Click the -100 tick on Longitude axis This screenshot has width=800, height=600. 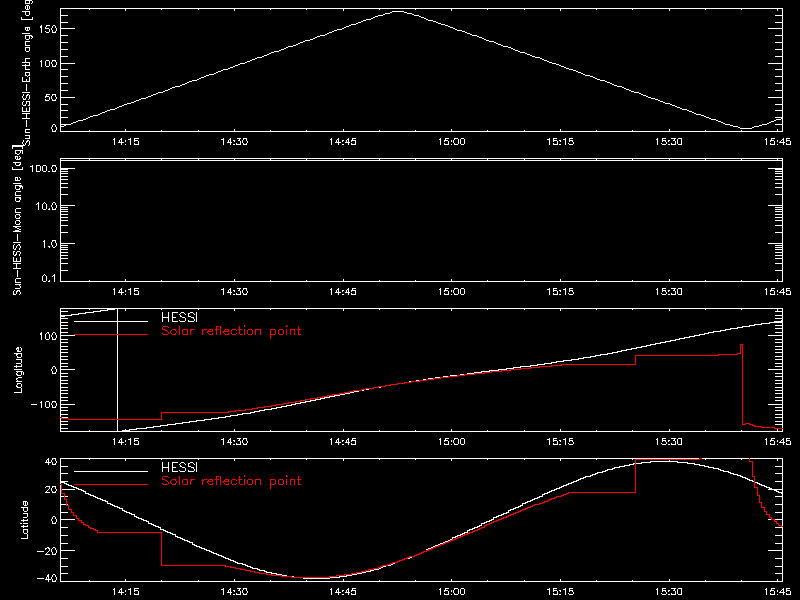(x=44, y=405)
